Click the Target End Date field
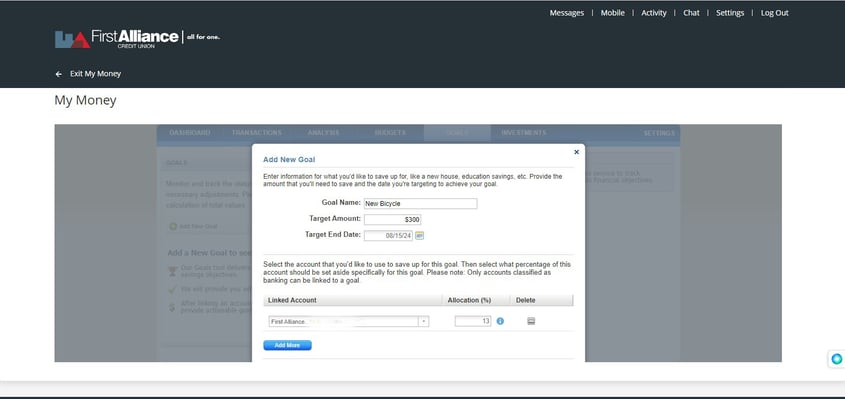Image resolution: width=845 pixels, height=399 pixels. (388, 236)
